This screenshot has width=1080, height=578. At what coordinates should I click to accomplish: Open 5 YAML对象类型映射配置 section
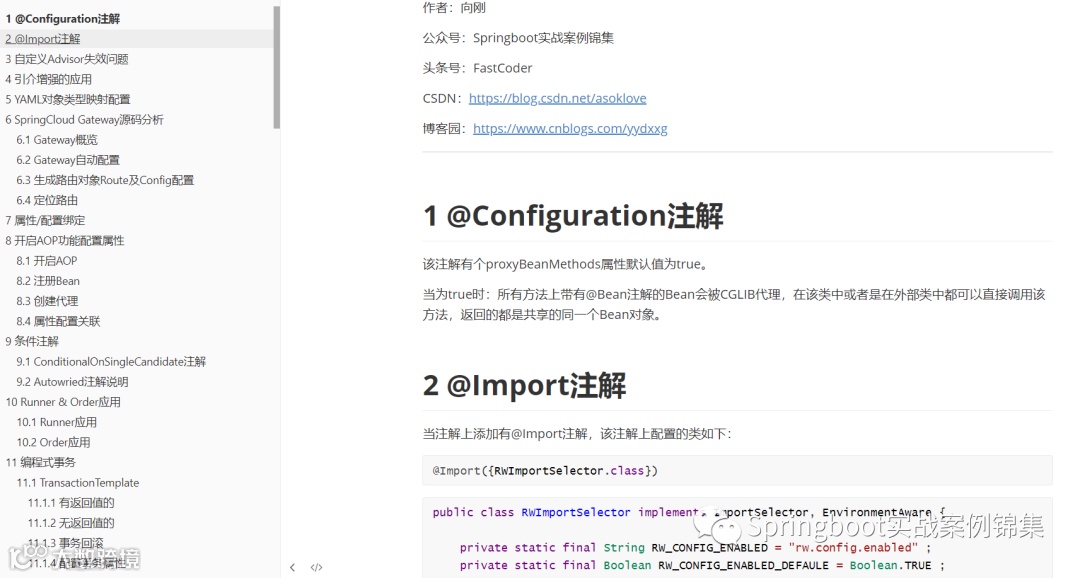pos(68,99)
